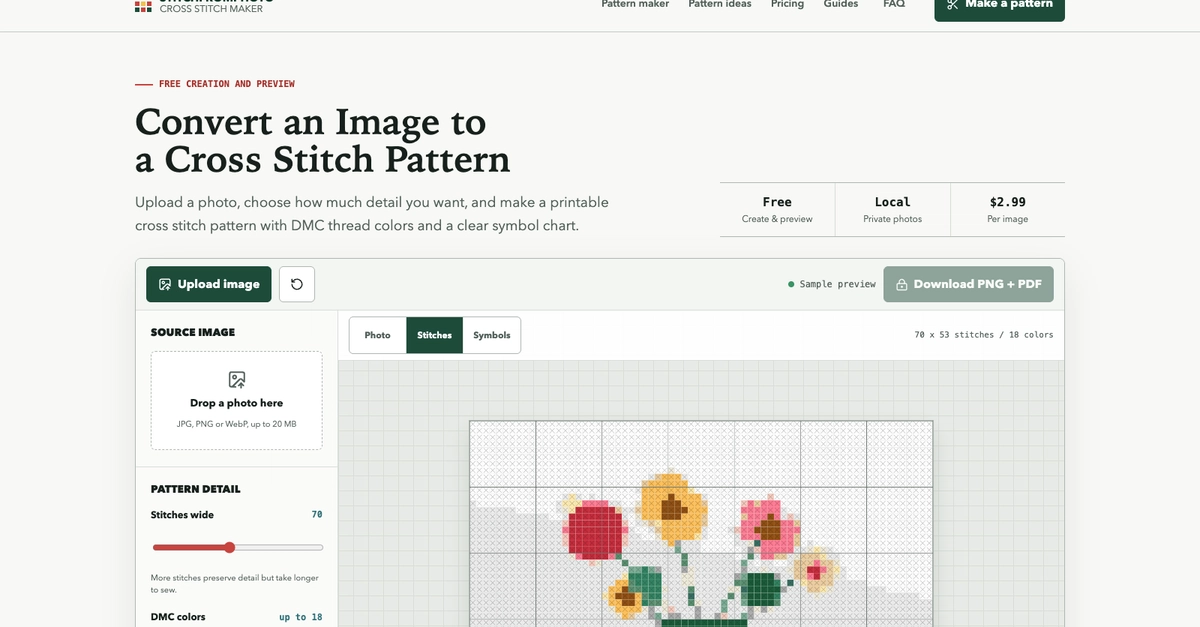Viewport: 1200px width, 627px height.
Task: Open the Guides nav link
Action: tap(841, 4)
